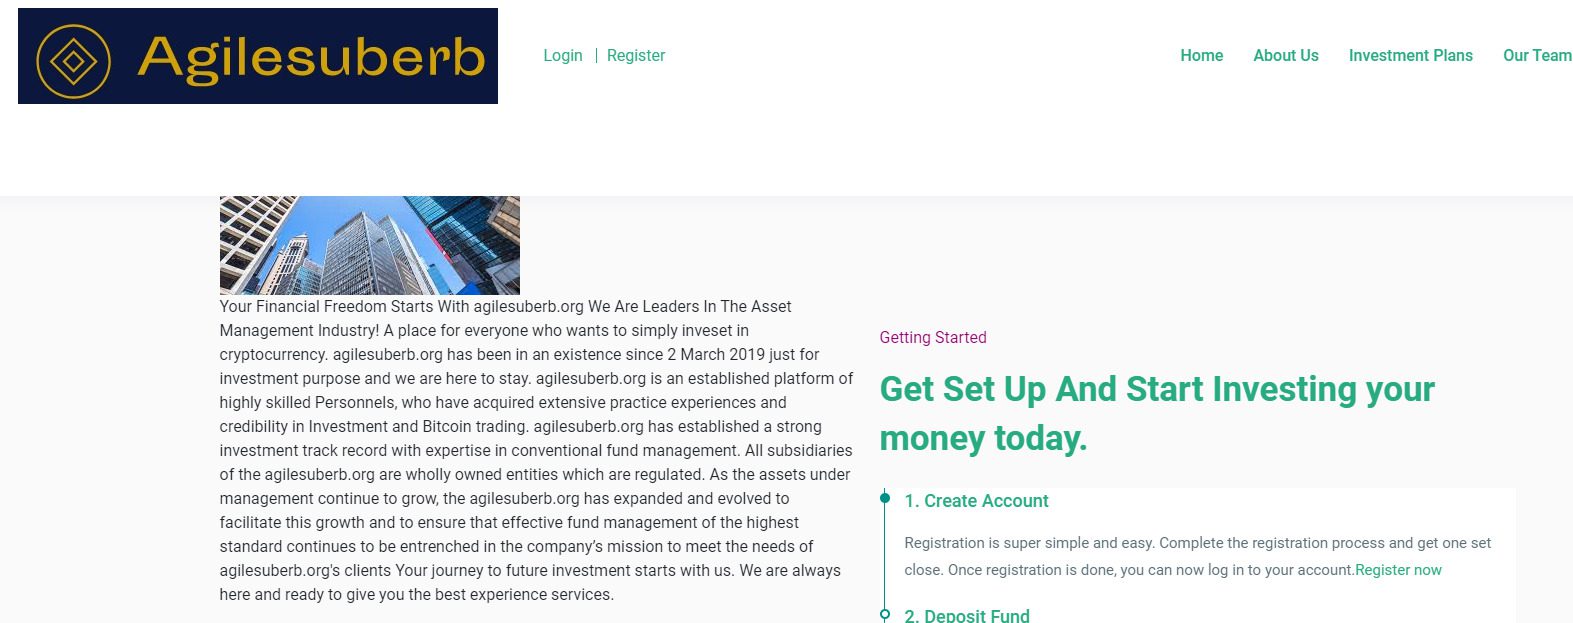Click the 'Get Set Up And Start Investing' heading
Viewport: 1573px width, 623px height.
pos(1156,413)
